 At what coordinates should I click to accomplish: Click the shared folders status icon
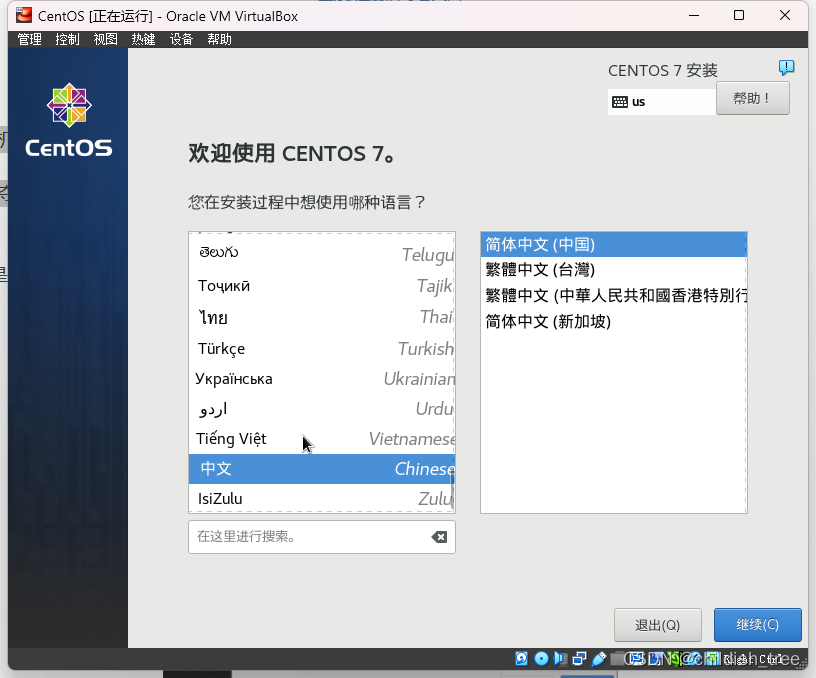tap(618, 658)
